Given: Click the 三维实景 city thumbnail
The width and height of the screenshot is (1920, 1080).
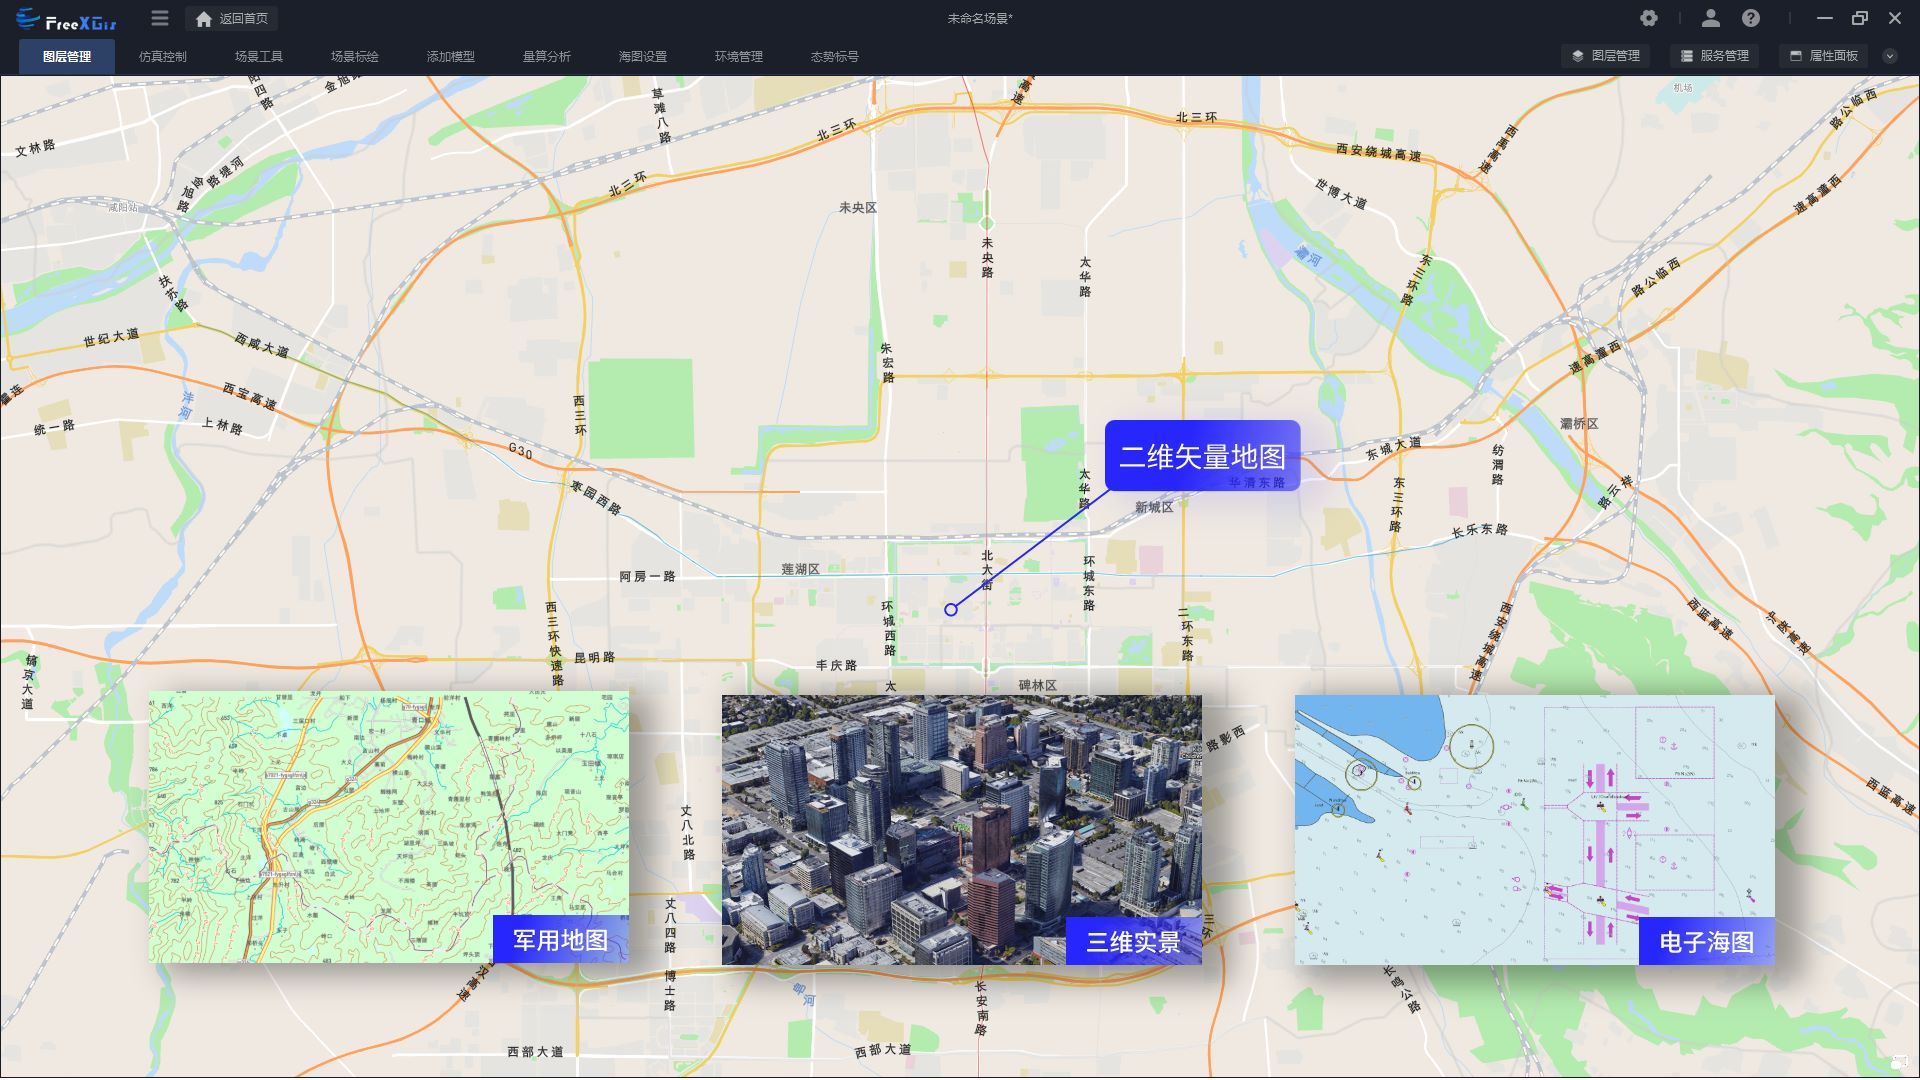Looking at the screenshot, I should pos(961,830).
